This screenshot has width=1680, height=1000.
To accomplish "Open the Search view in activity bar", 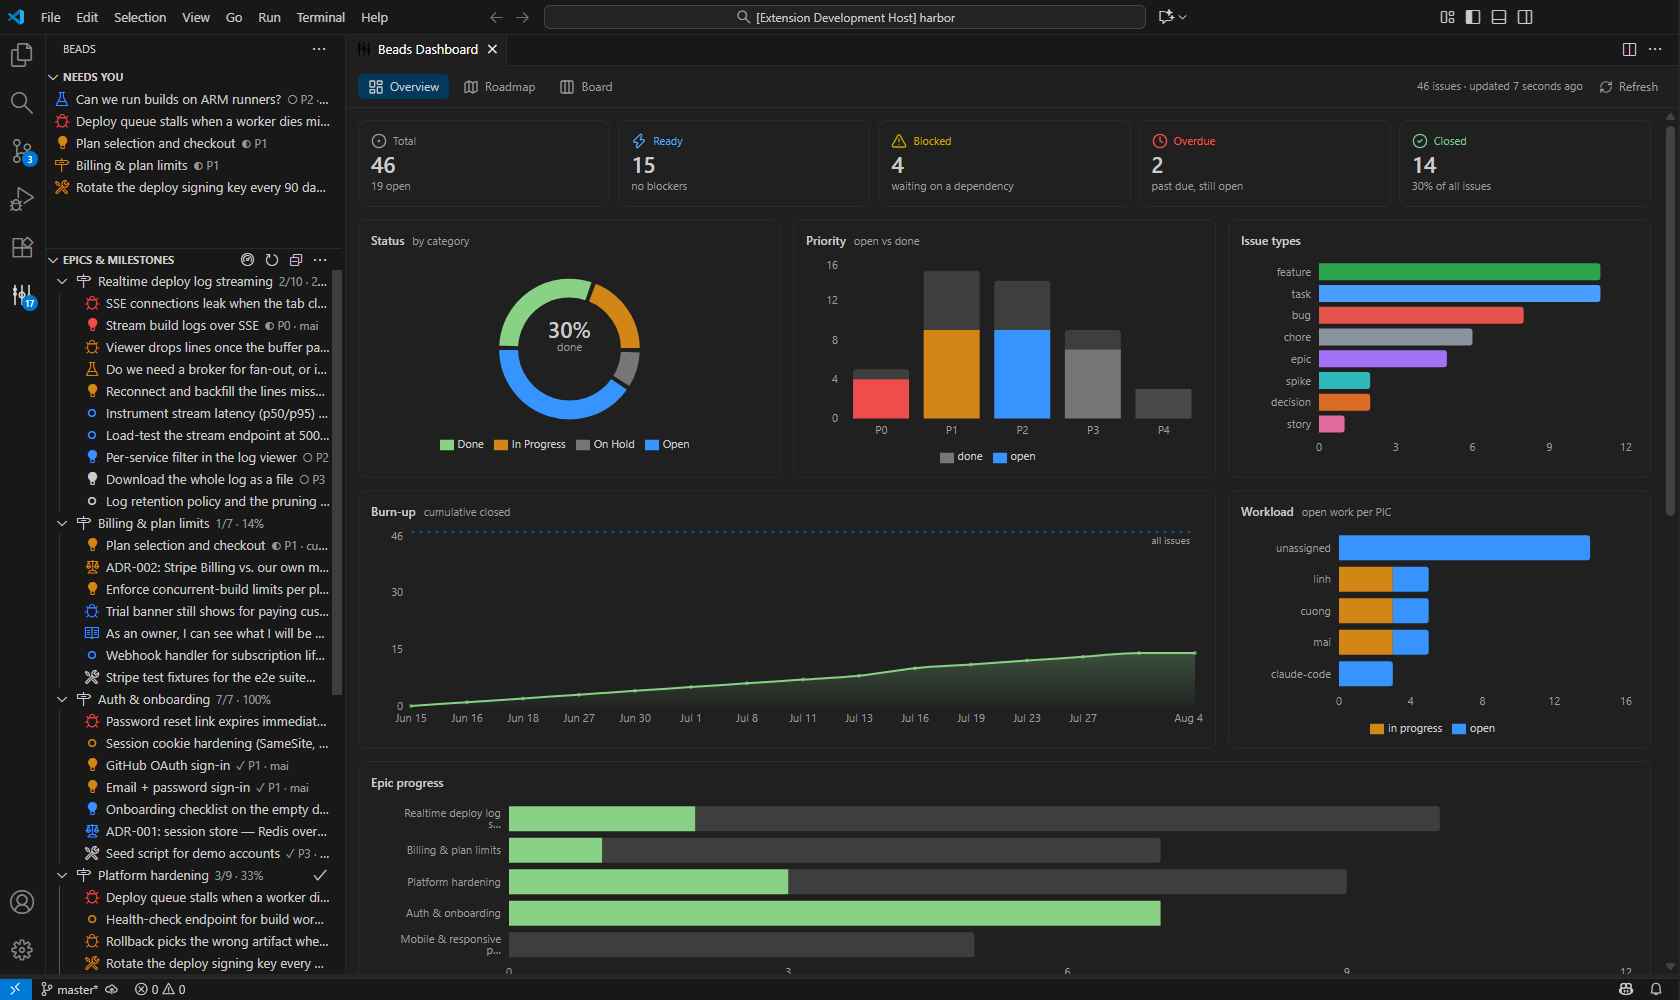I will coord(22,103).
